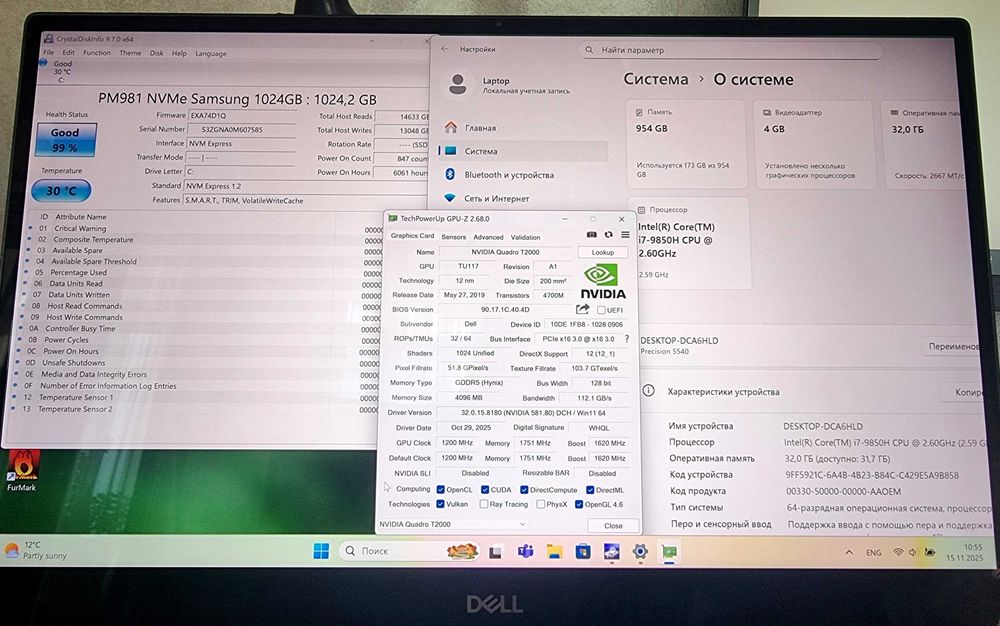This screenshot has height=626, width=1000.
Task: Click the Найти параметр search field
Action: coord(730,50)
